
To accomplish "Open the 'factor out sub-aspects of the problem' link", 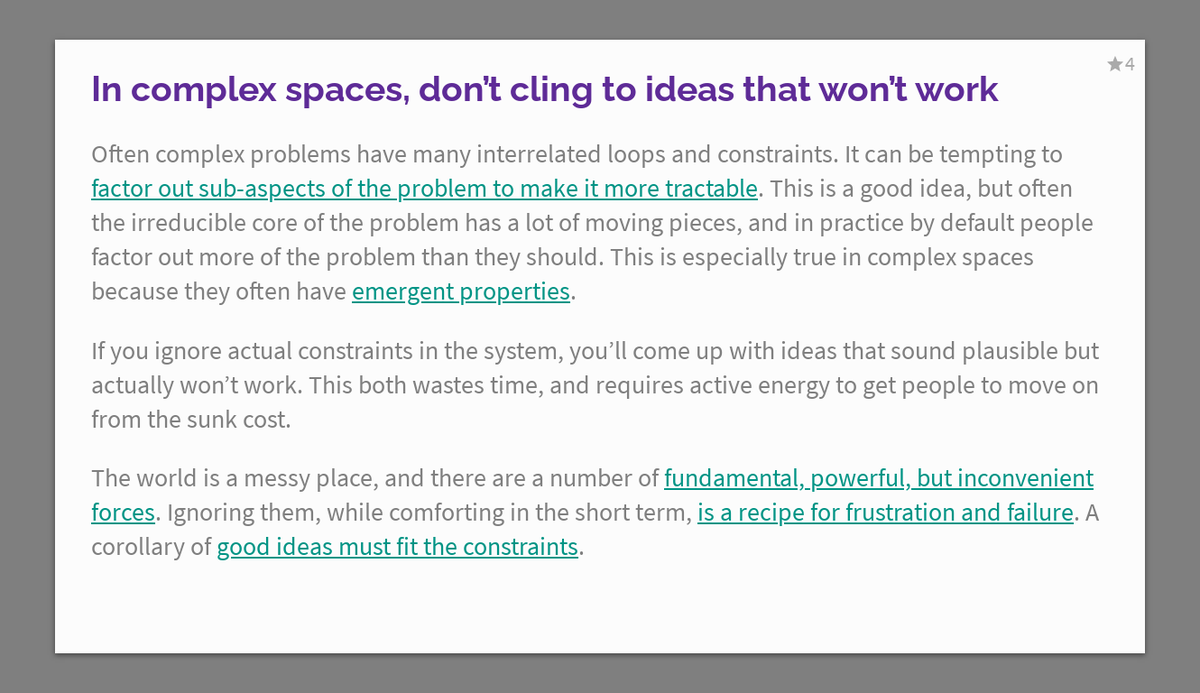I will point(425,188).
